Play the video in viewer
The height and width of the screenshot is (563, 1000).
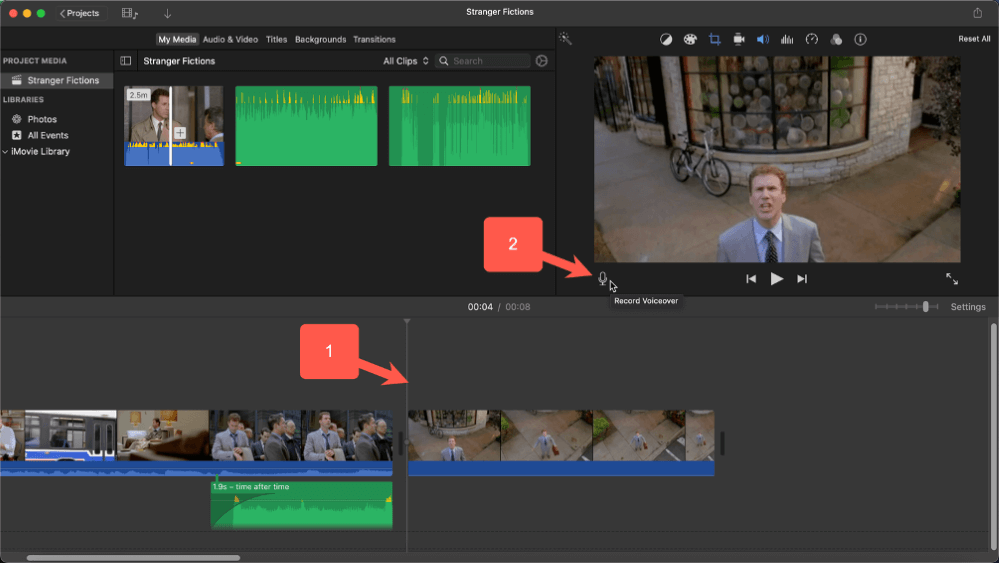(776, 279)
